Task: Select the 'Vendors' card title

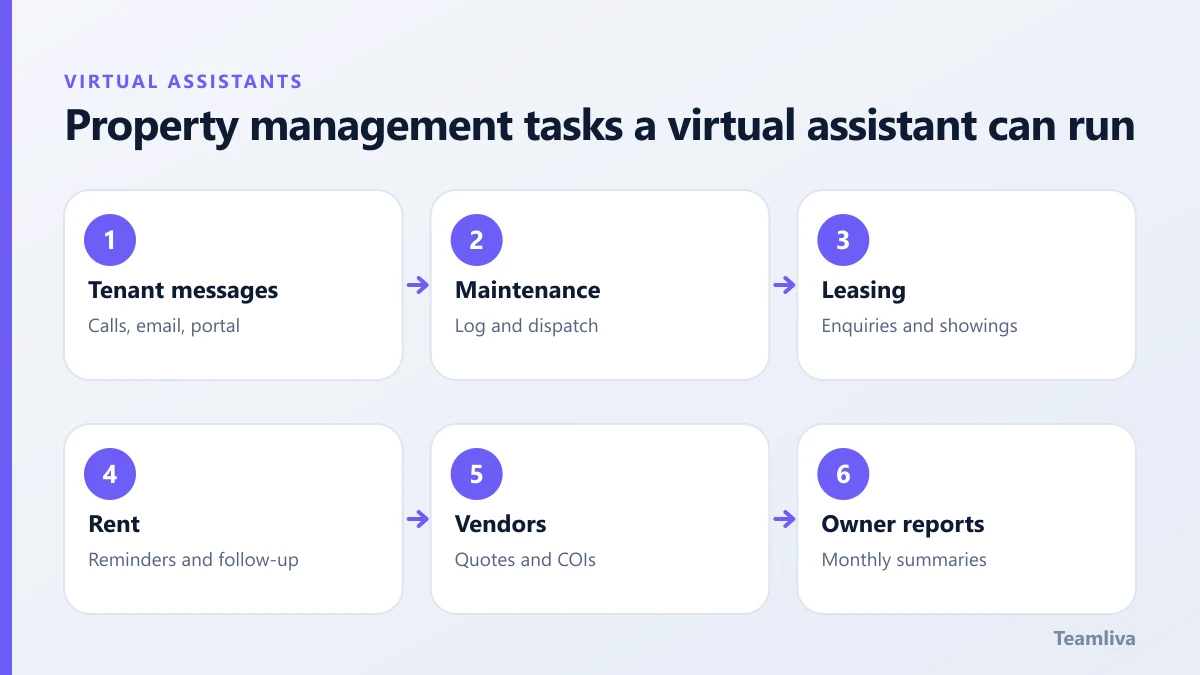Action: (x=500, y=524)
